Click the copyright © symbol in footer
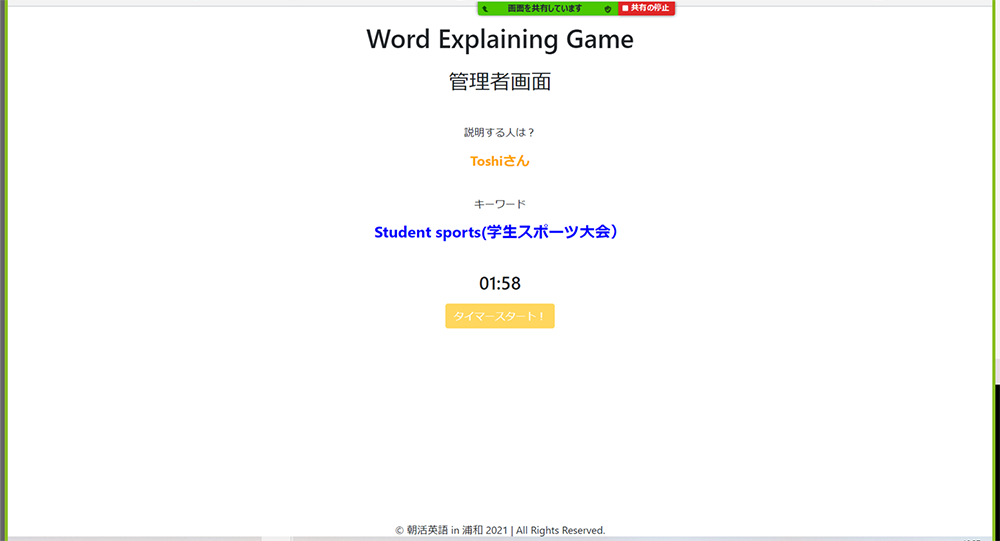1000x541 pixels. pos(400,530)
